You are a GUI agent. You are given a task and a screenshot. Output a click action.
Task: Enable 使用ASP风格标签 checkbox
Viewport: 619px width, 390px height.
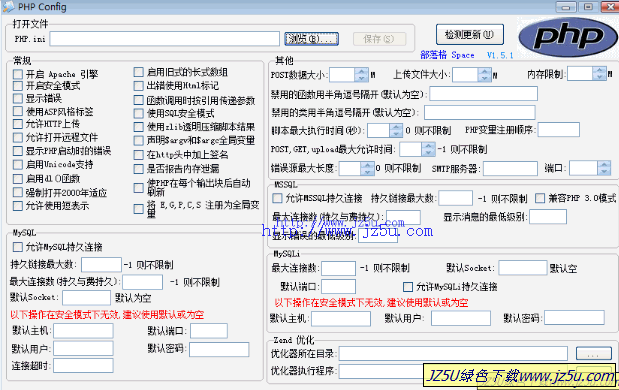[18, 111]
